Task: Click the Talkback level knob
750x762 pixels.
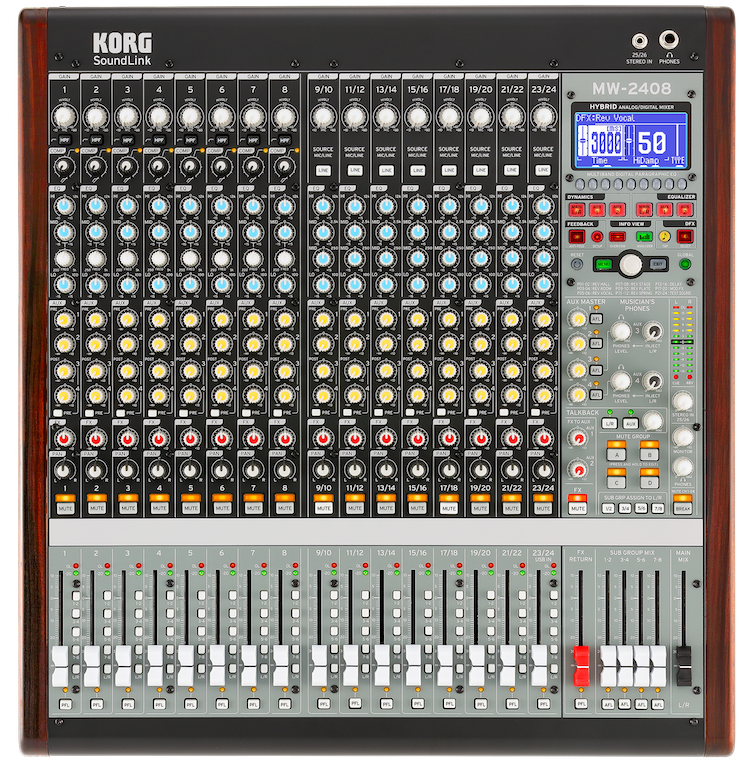Action: (652, 420)
